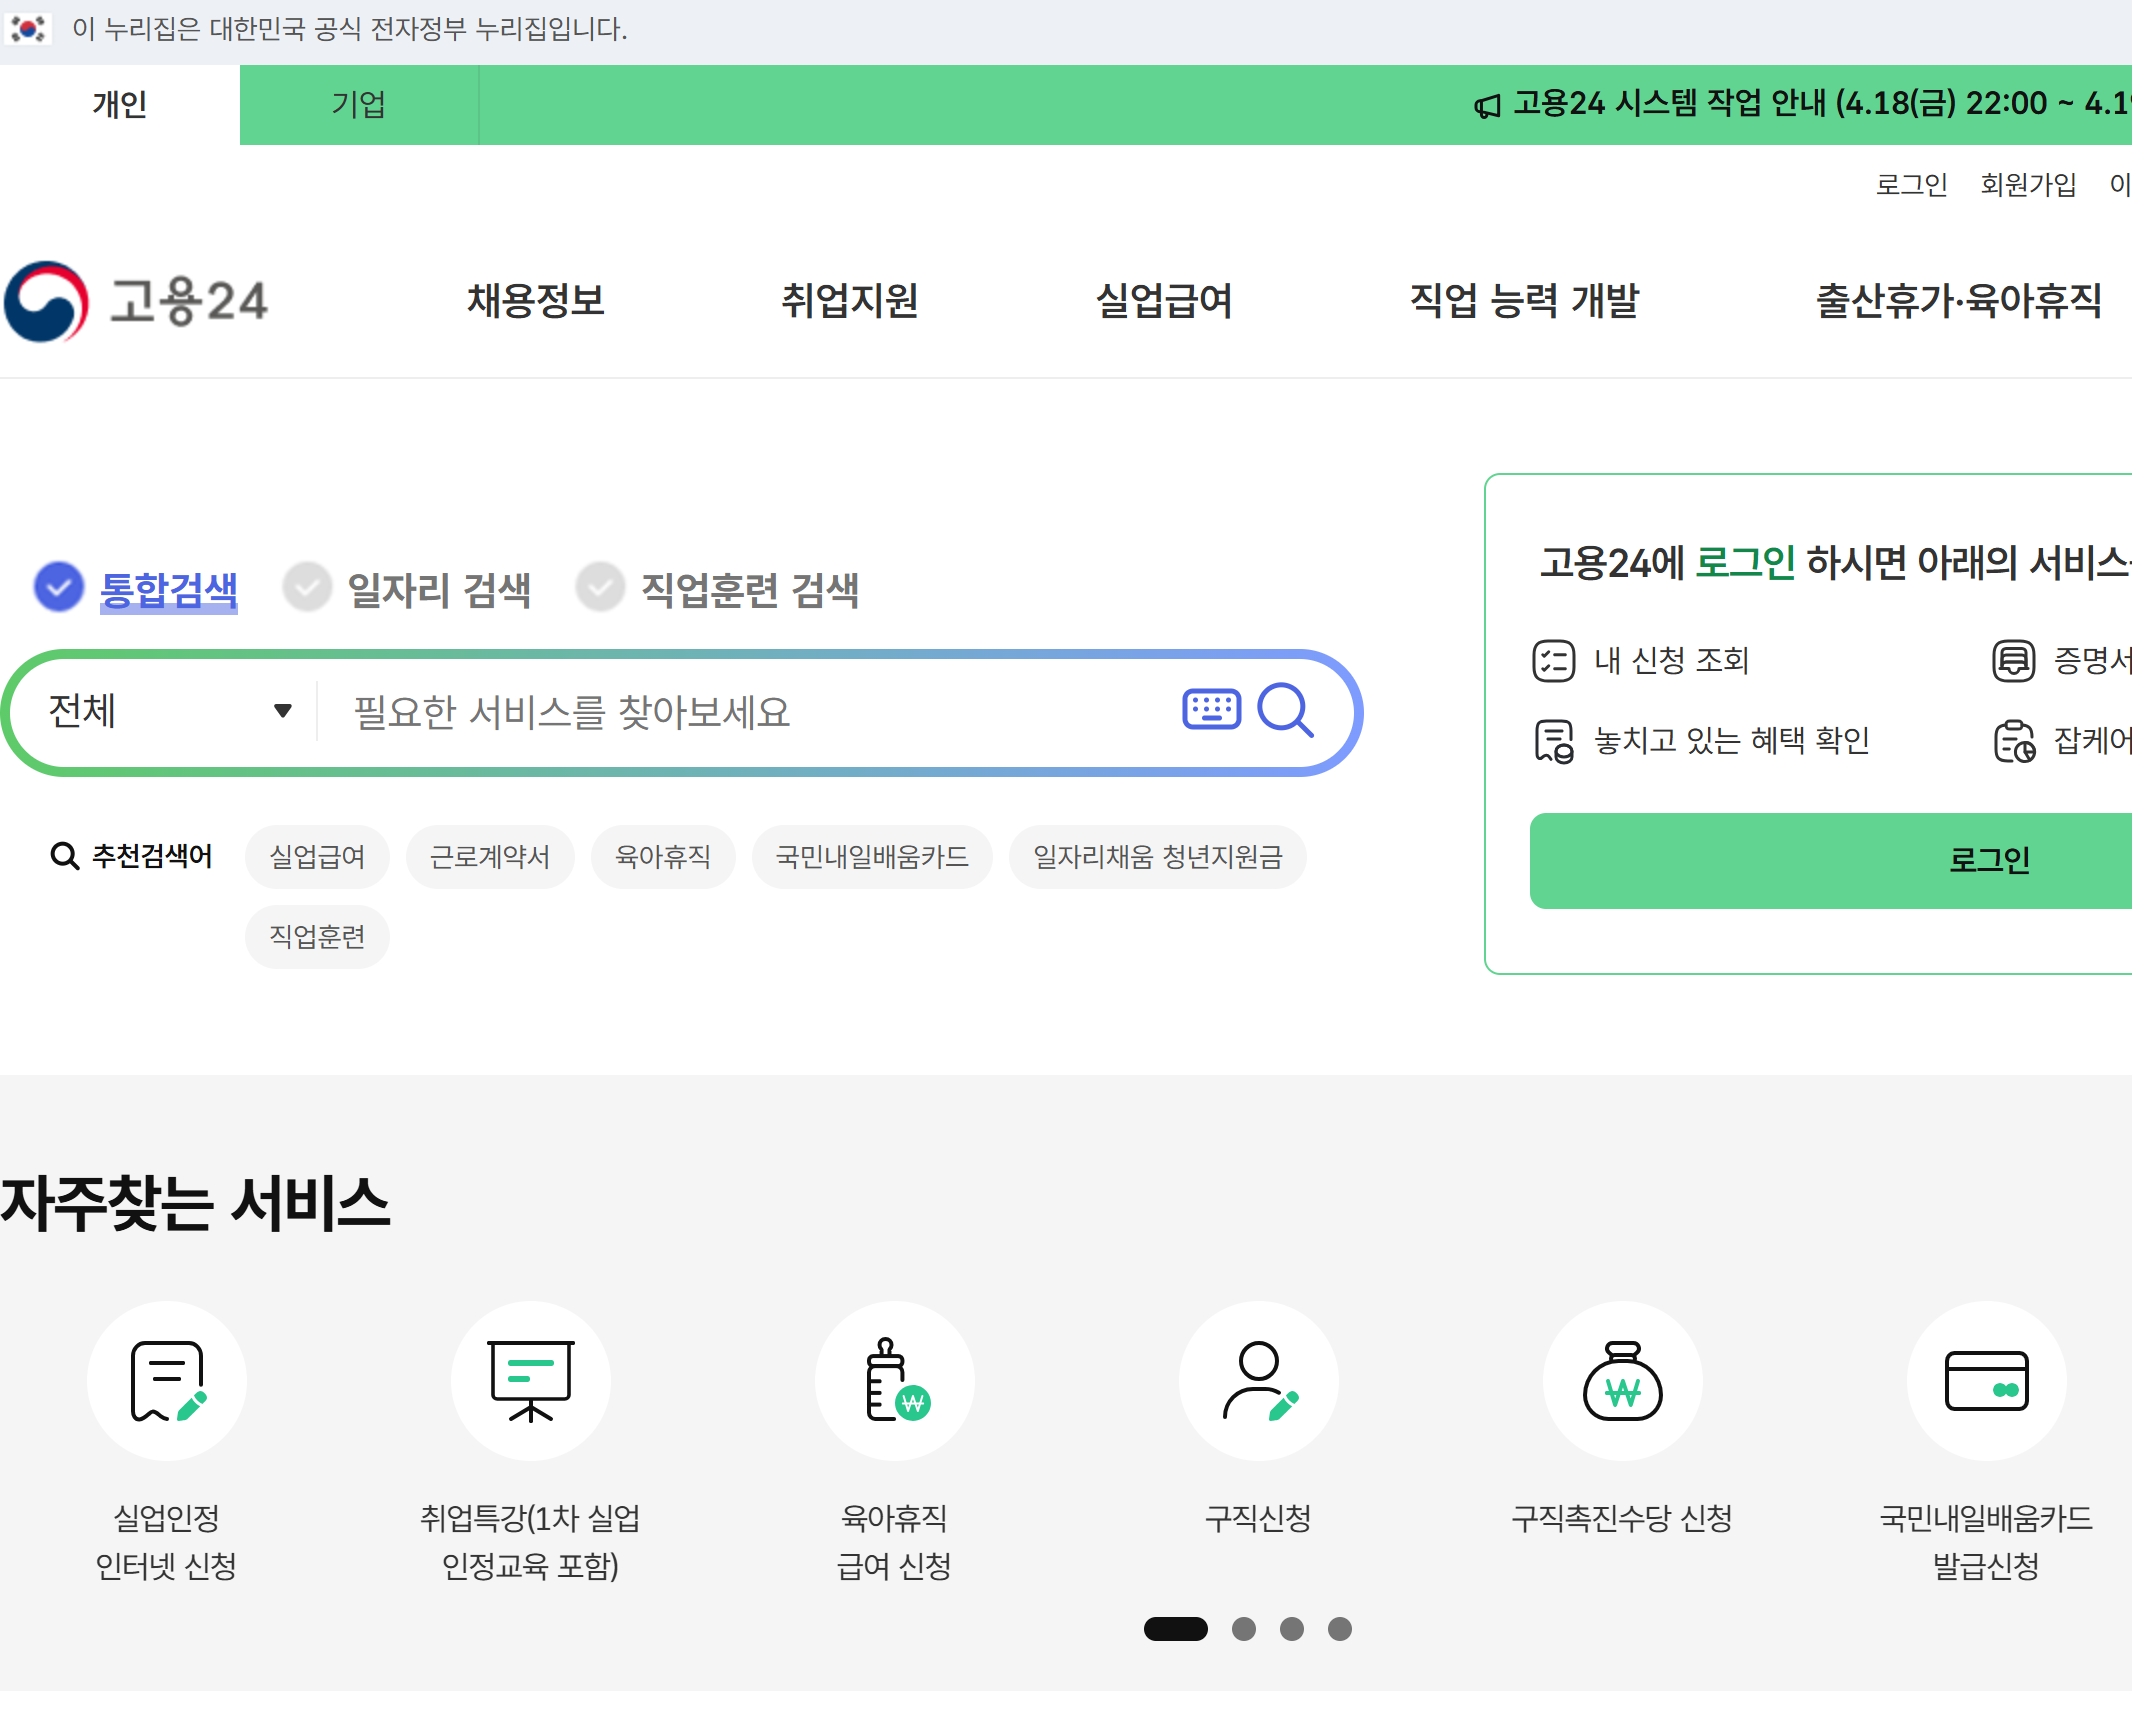Go to second carousel page dot
This screenshot has width=2132, height=1716.
pyautogui.click(x=1244, y=1629)
